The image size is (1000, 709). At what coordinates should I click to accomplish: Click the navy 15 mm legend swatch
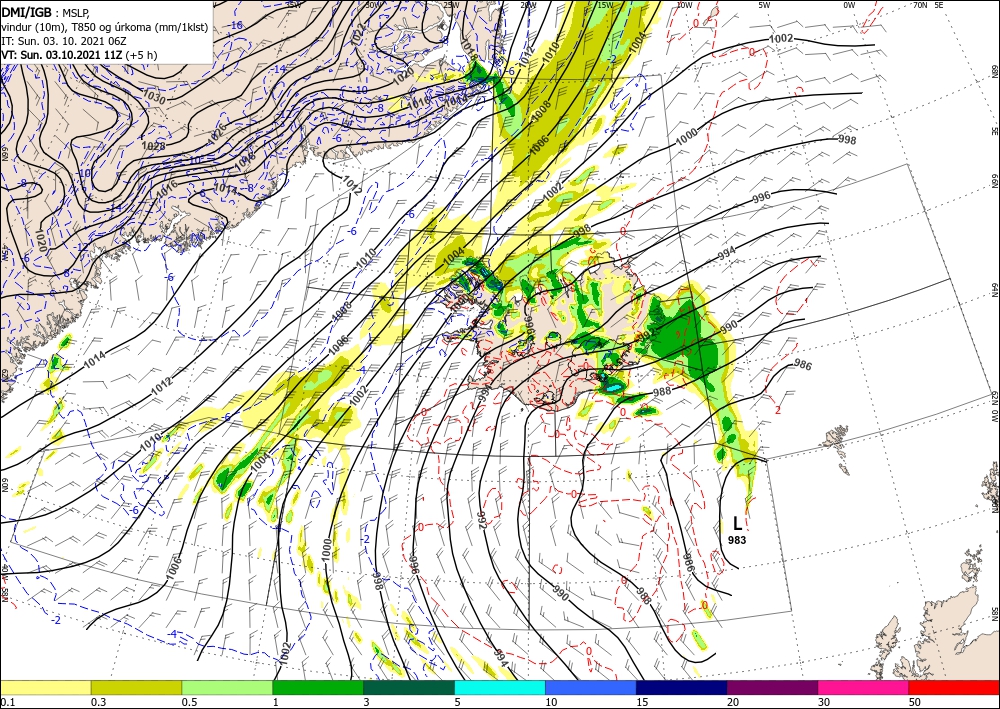click(682, 687)
